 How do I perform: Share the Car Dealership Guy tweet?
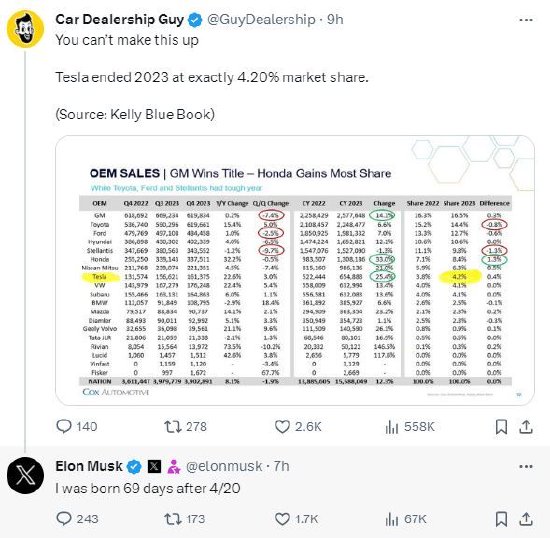tap(526, 426)
